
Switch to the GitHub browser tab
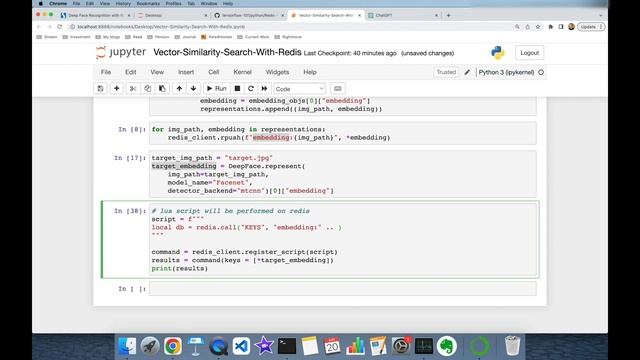pyautogui.click(x=249, y=15)
